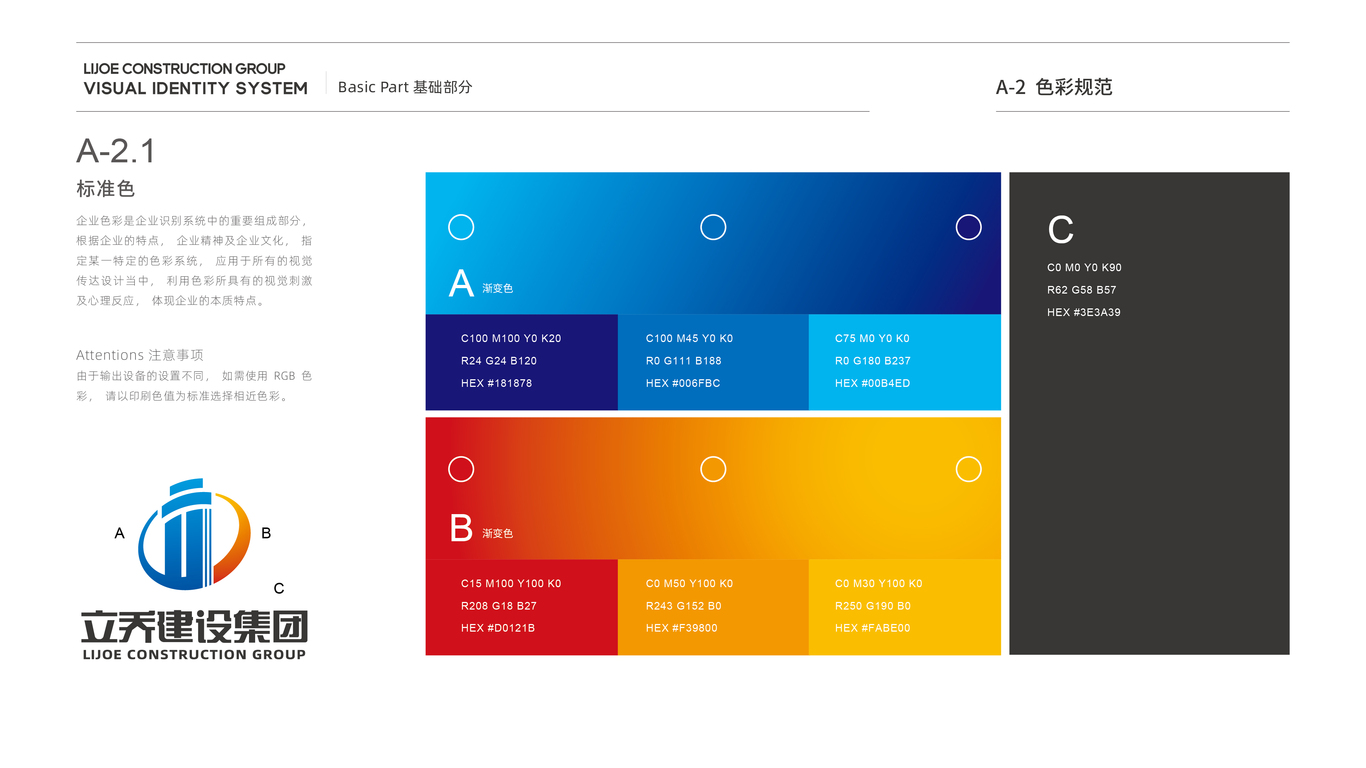Click the Attentions 注意事项 heading
Image resolution: width=1366 pixels, height=768 pixels.
(x=140, y=355)
